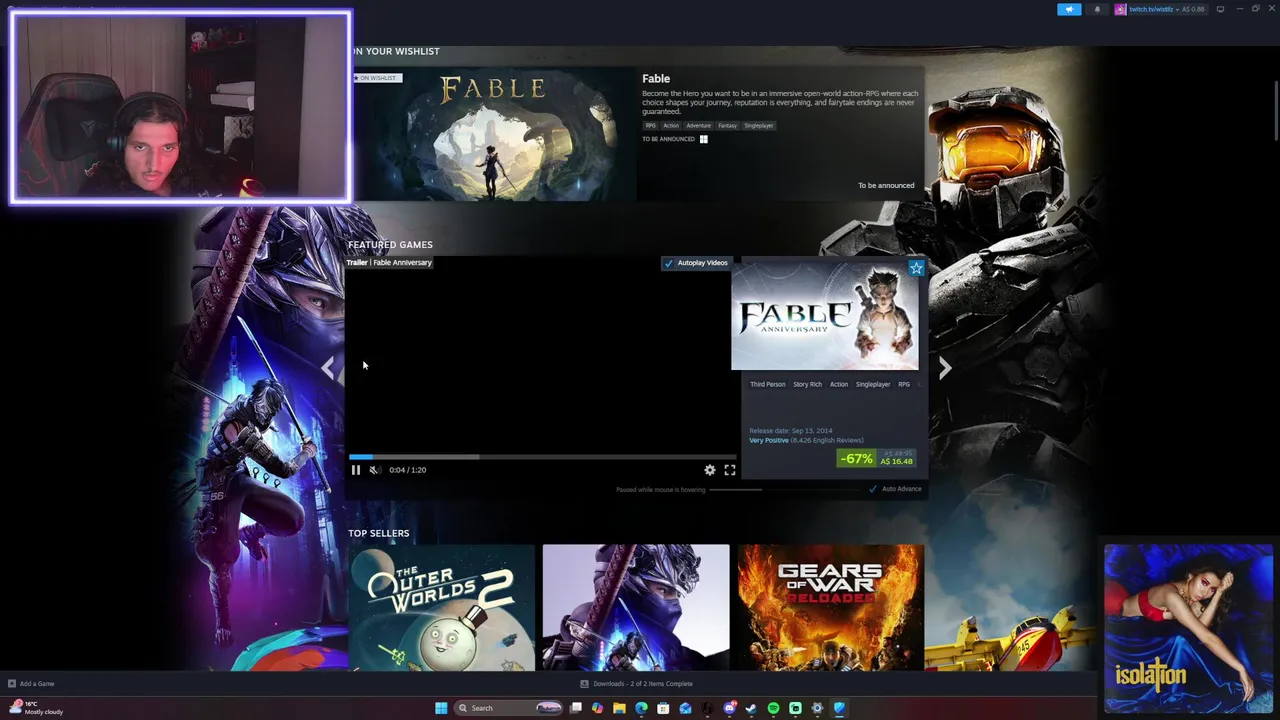Open The Outer Worlds 2 top seller
The image size is (1280, 720).
[x=441, y=607]
